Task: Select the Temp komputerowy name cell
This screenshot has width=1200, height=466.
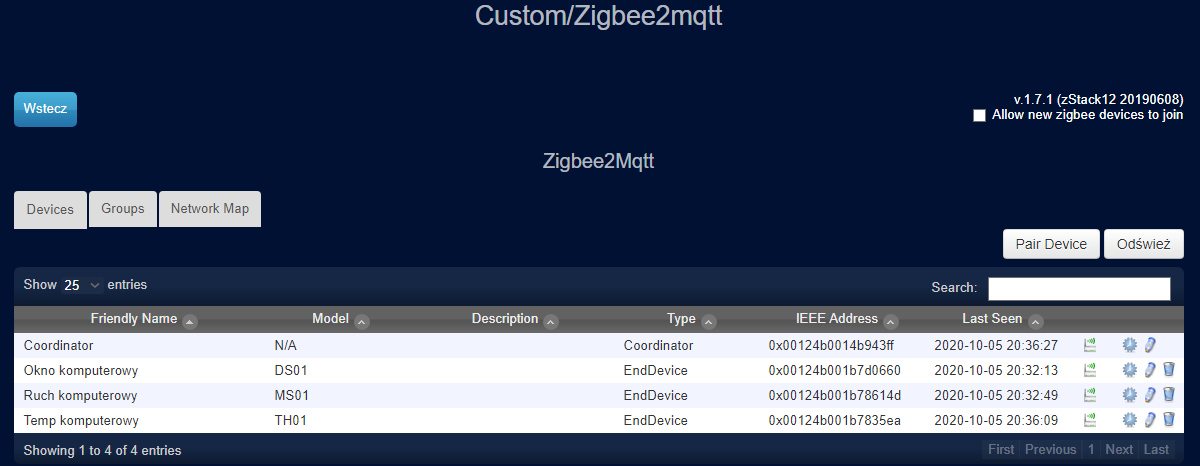Action: coord(81,420)
